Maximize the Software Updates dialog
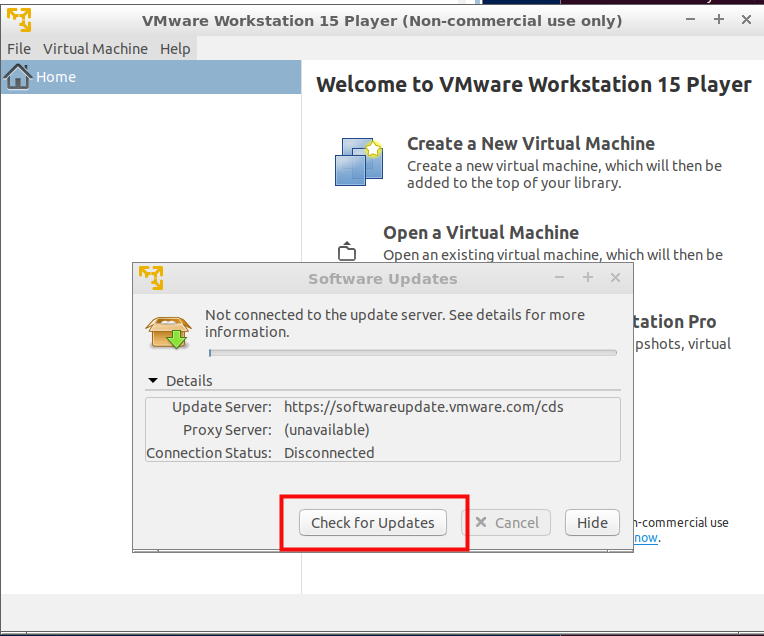The image size is (764, 636). 588,278
